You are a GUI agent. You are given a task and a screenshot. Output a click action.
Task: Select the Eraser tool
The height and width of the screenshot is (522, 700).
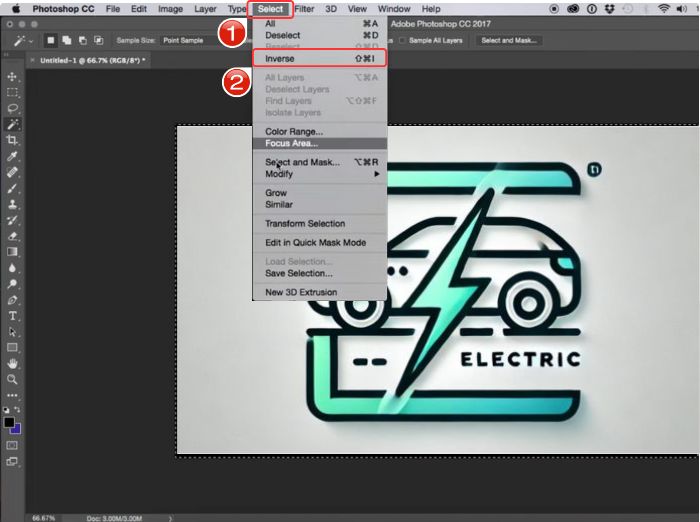(12, 236)
